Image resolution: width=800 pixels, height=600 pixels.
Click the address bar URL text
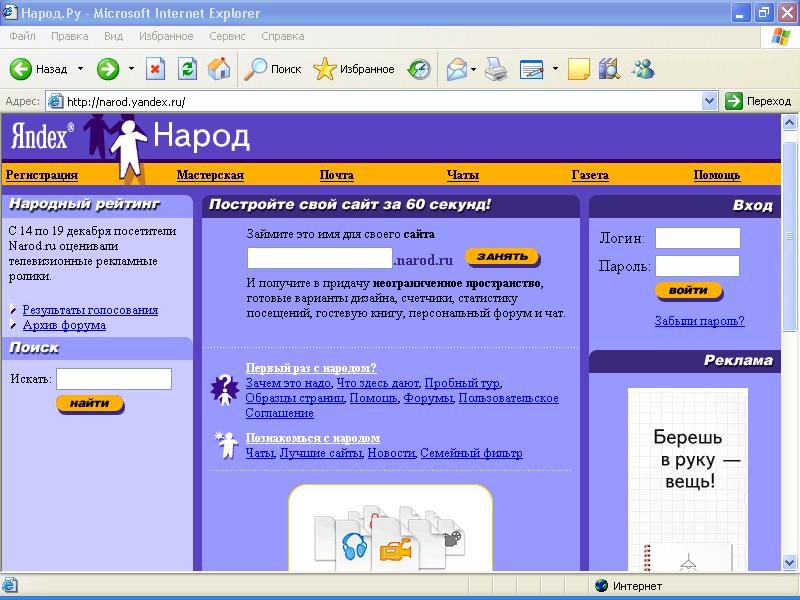[x=126, y=102]
